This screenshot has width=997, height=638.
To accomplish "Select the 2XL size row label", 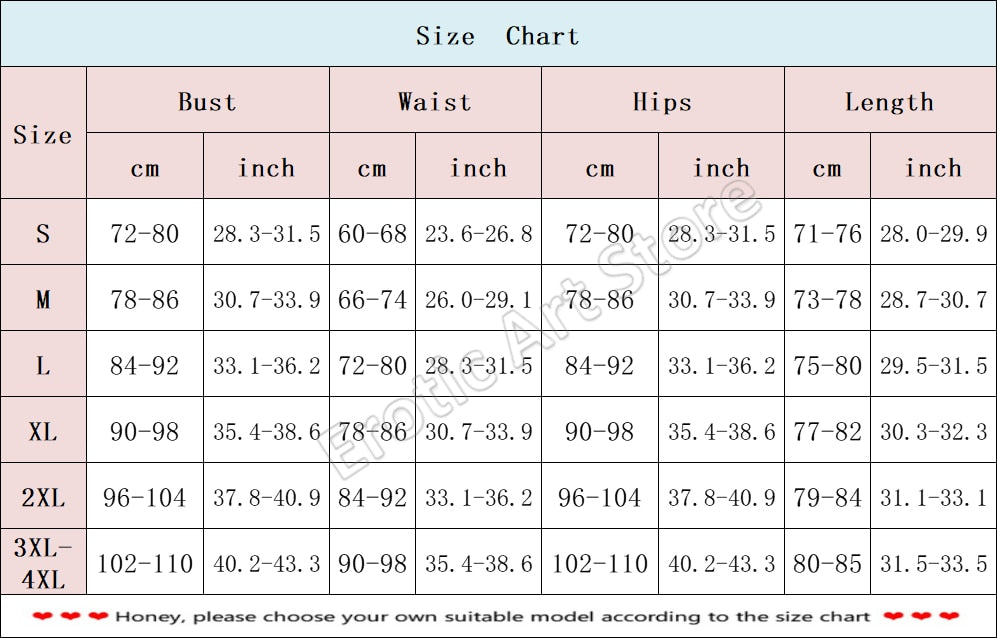I will 43,497.
